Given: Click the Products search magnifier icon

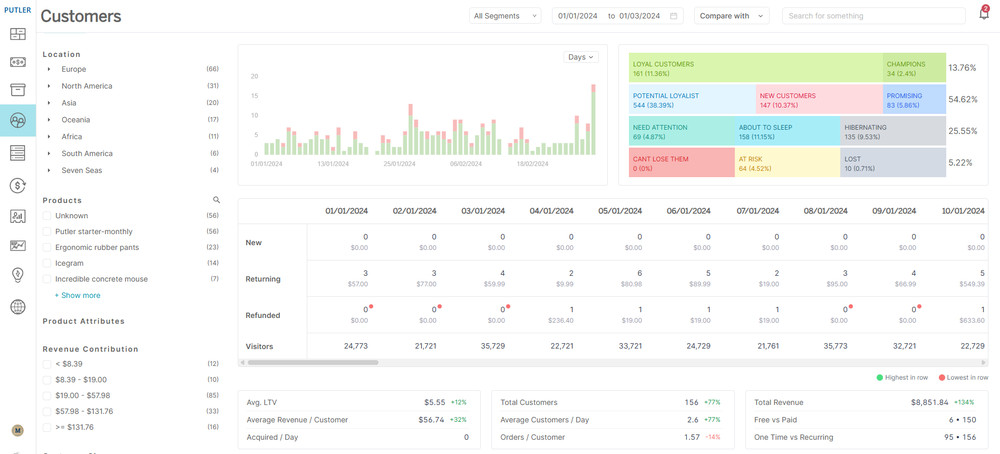Looking at the screenshot, I should point(216,200).
